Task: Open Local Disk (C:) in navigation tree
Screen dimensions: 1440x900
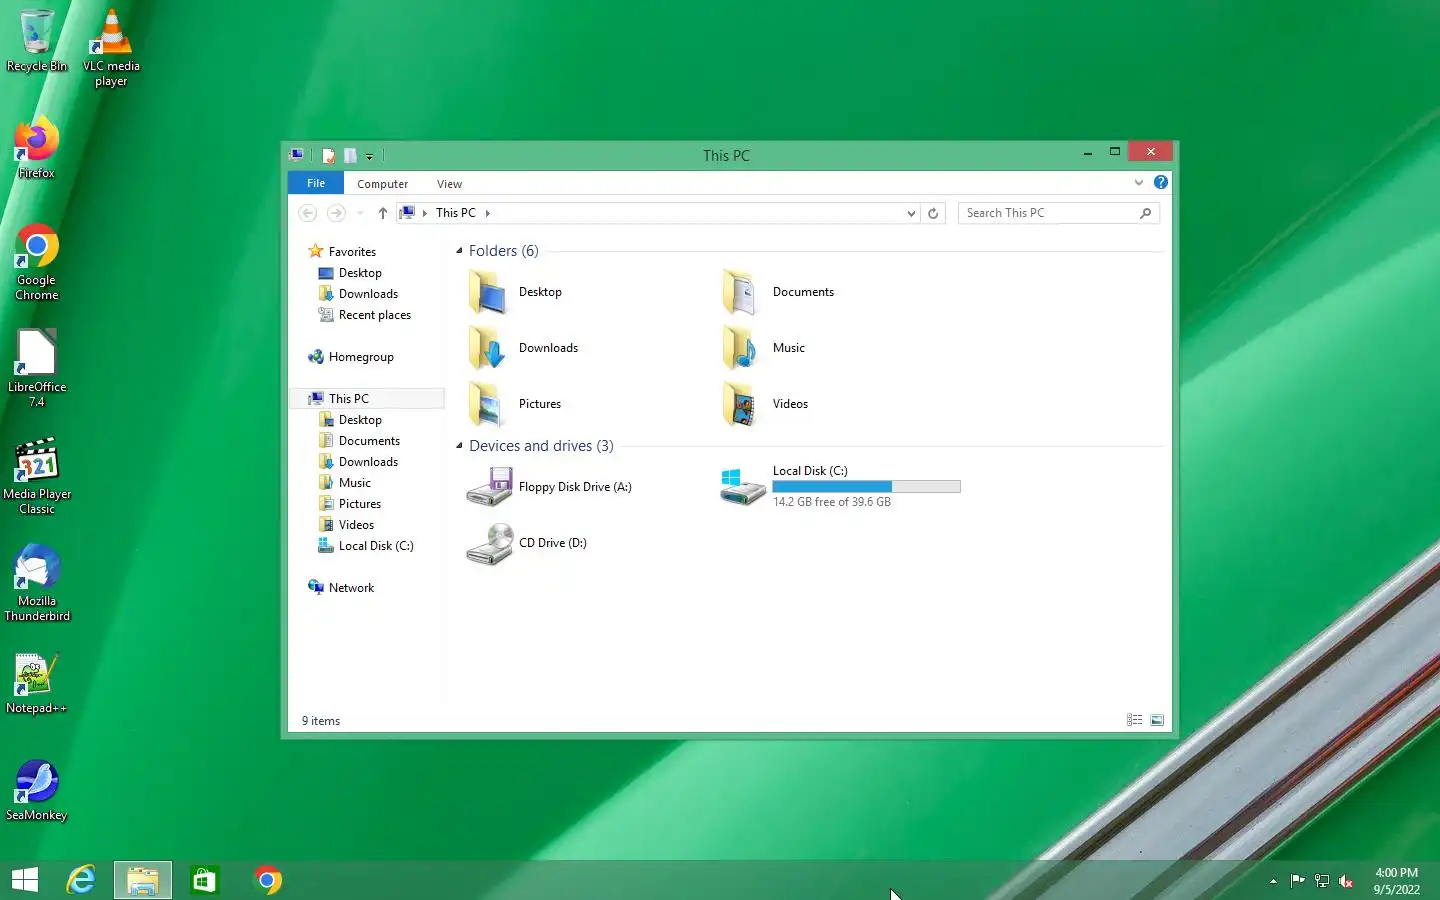Action: [x=365, y=546]
